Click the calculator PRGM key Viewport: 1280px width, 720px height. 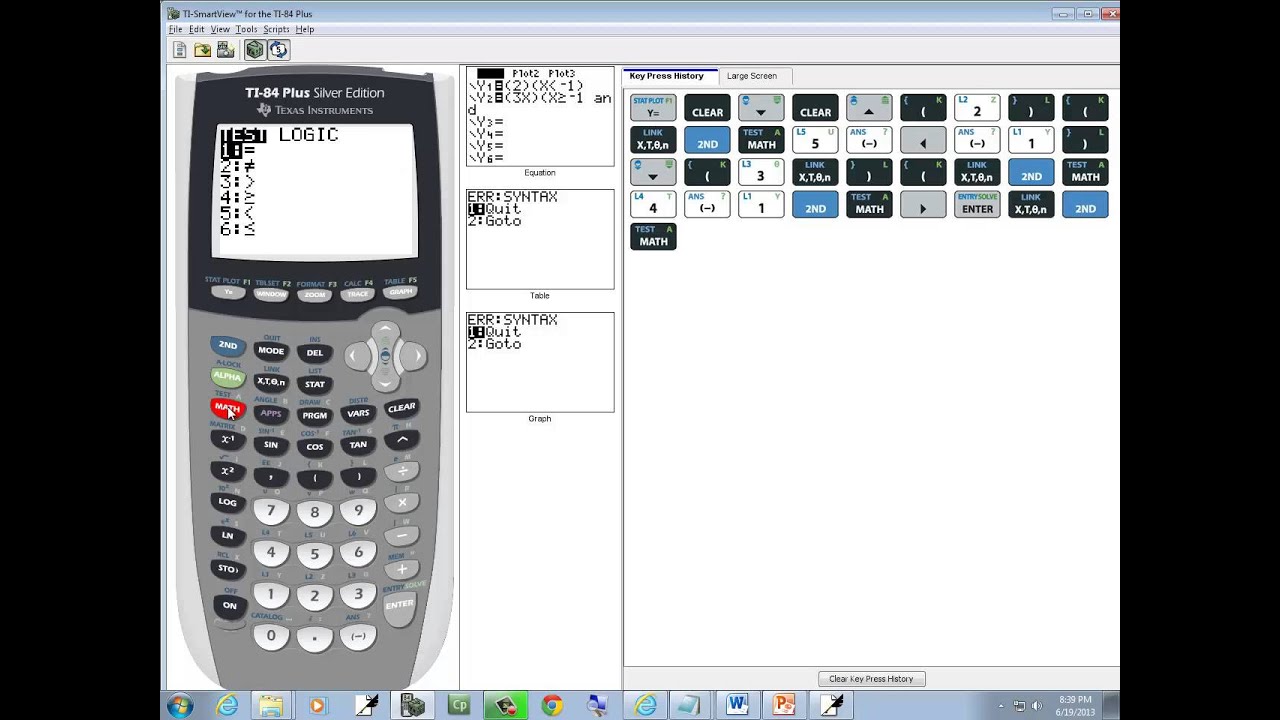pos(315,415)
